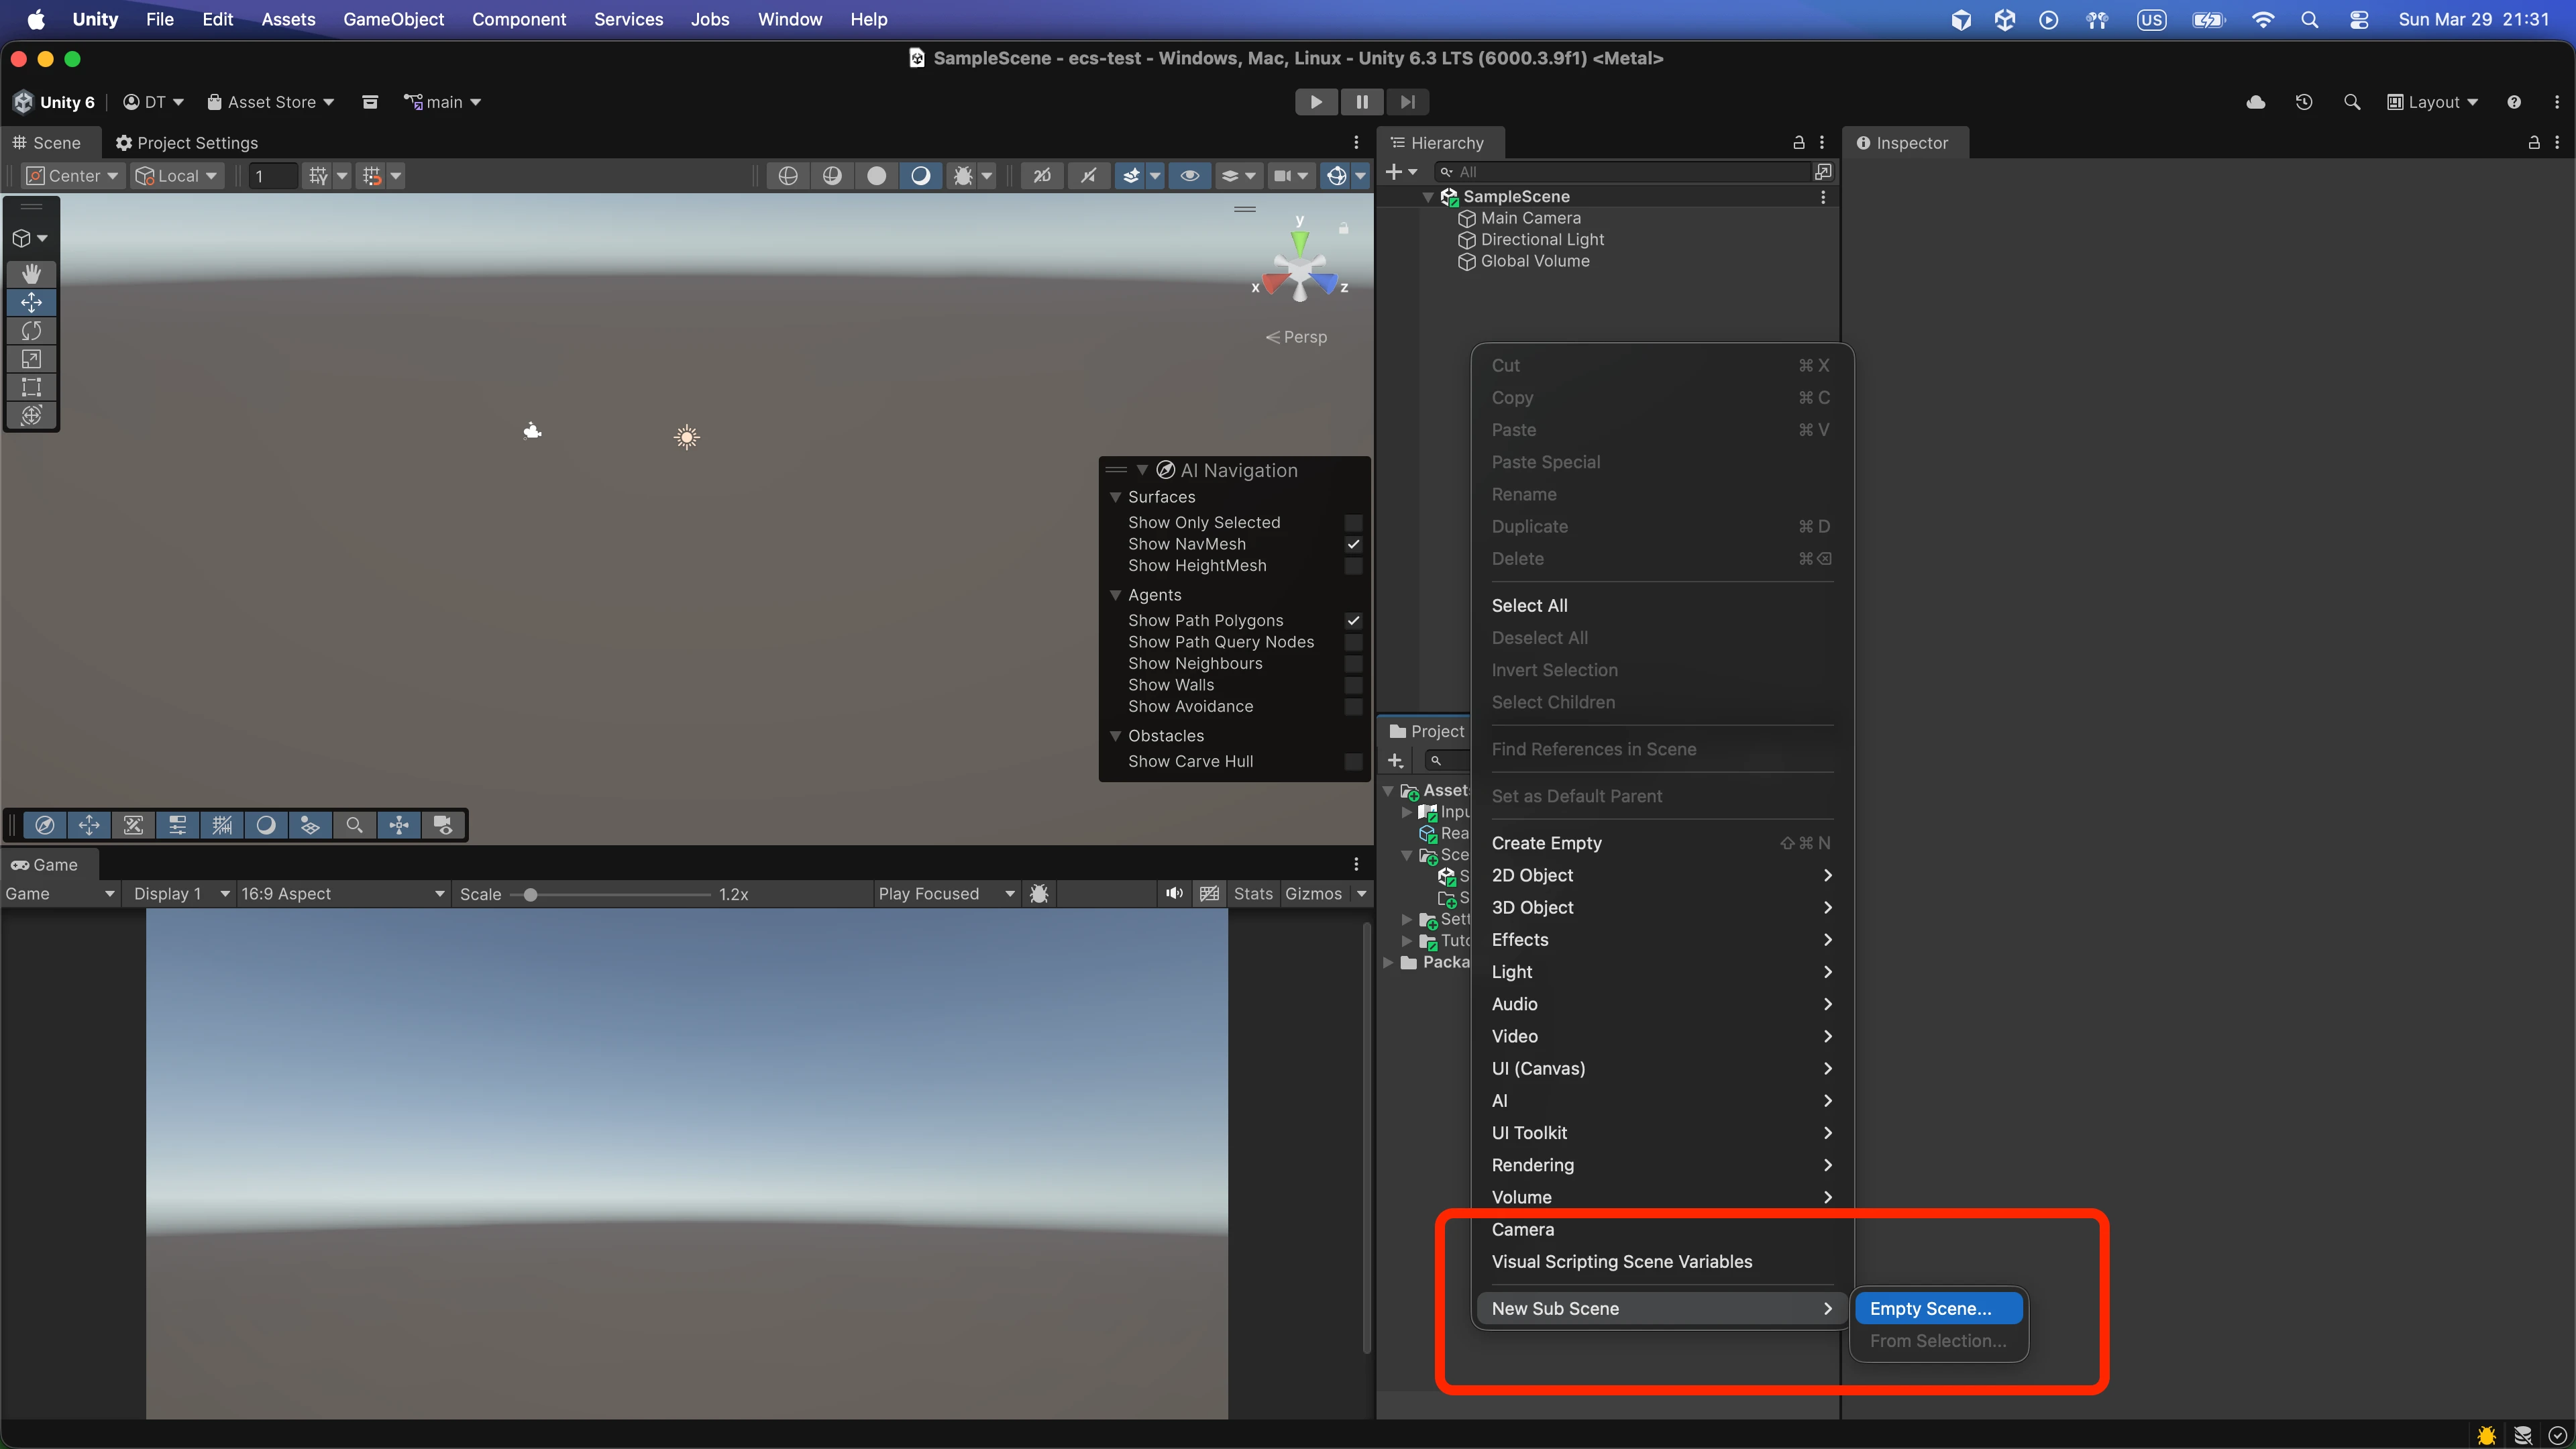
Task: Click the AI Navigation overlay toolbar icon
Action: 45,825
